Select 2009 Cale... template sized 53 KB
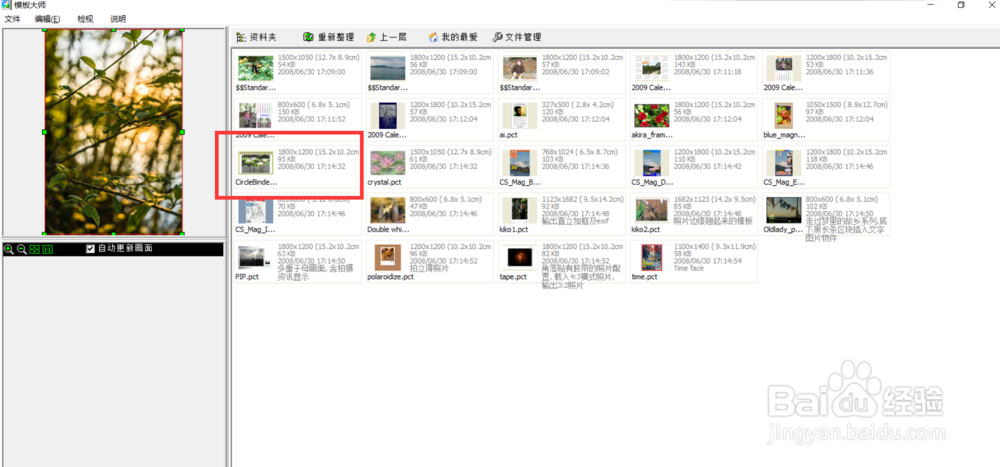The width and height of the screenshot is (1000, 467). click(x=826, y=72)
